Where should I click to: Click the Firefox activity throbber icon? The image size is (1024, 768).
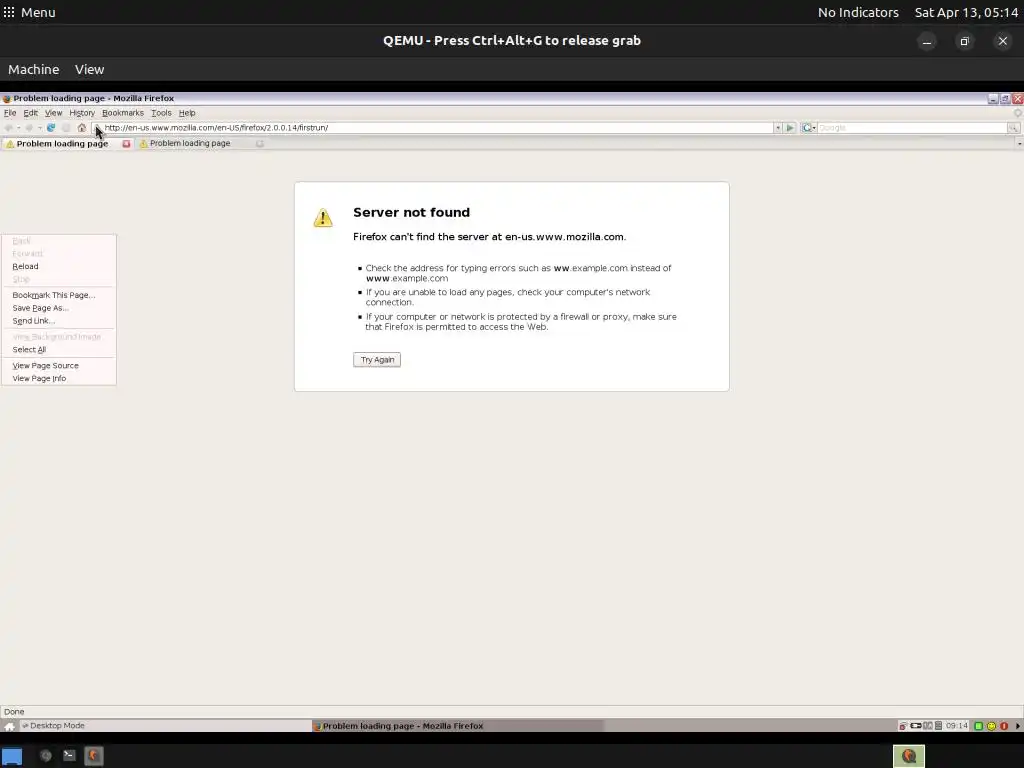tap(1017, 113)
